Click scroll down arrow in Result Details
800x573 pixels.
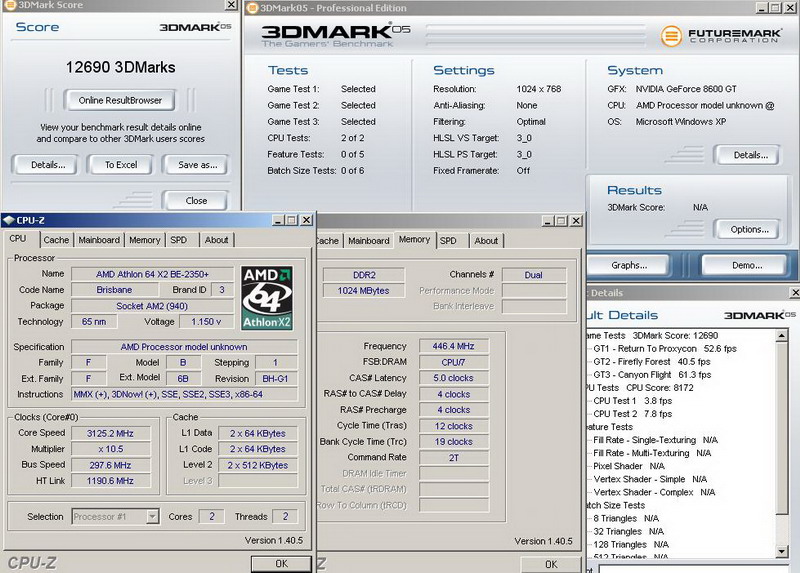[x=781, y=551]
